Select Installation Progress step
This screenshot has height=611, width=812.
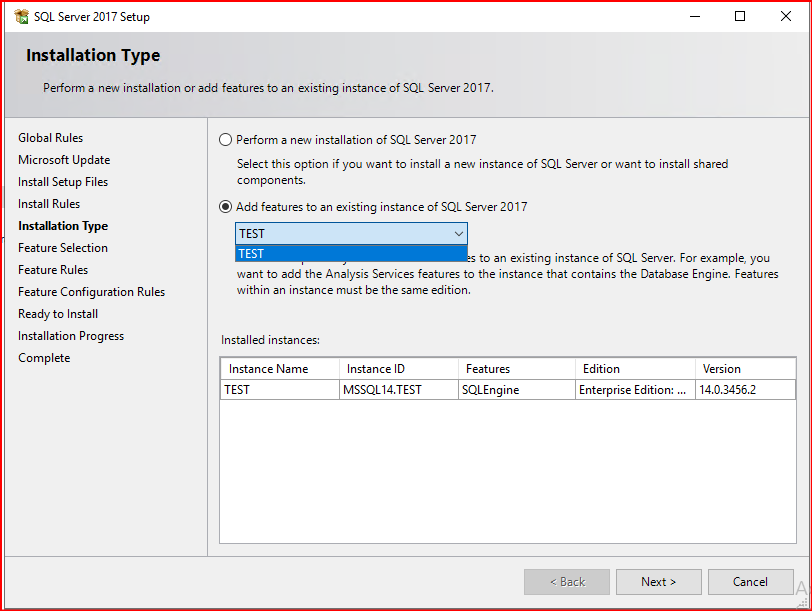71,336
